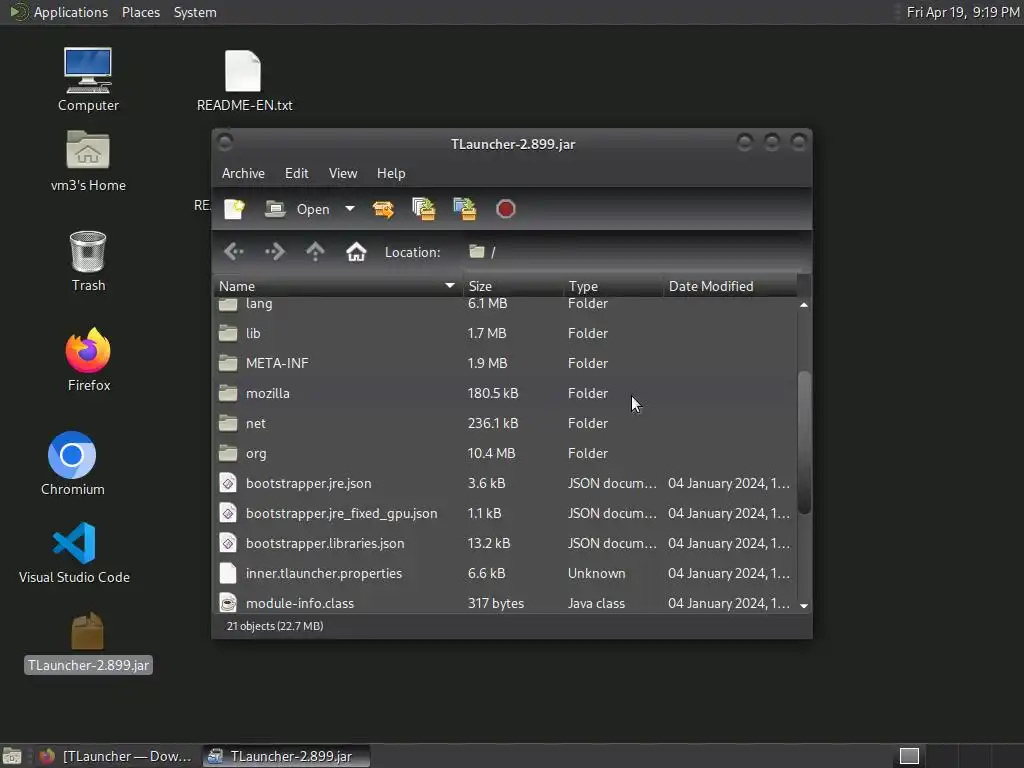
Task: Go back with the left arrow
Action: pyautogui.click(x=234, y=251)
